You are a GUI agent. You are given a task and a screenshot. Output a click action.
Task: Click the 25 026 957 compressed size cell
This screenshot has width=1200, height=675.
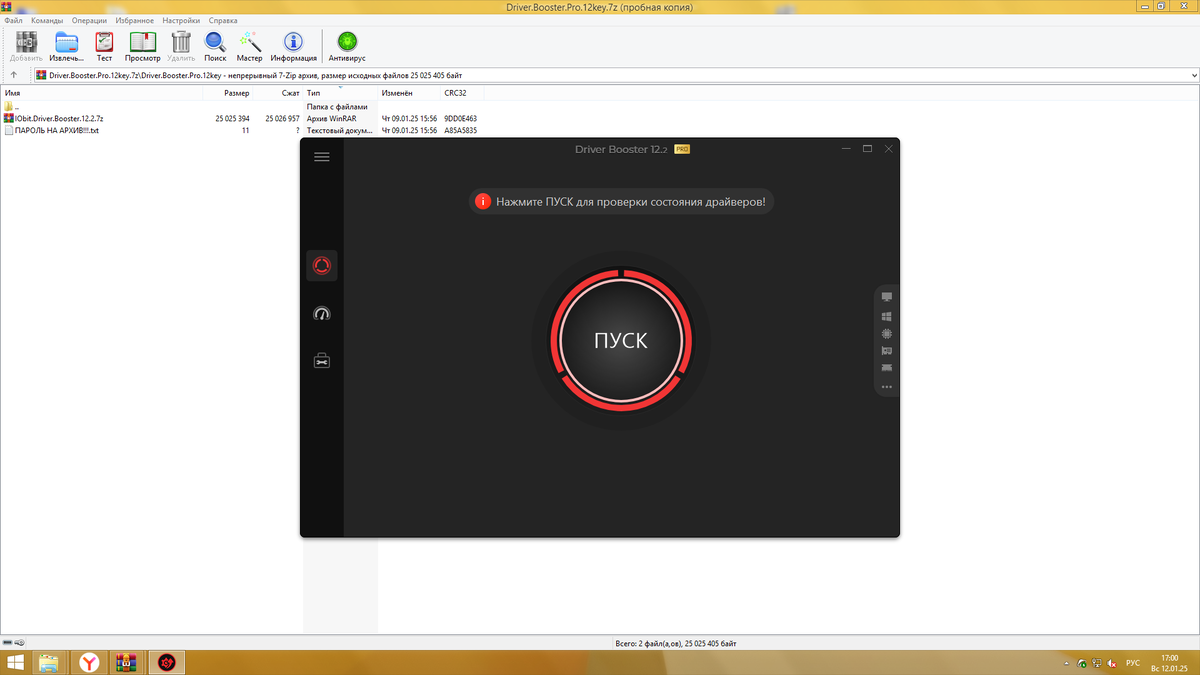click(282, 118)
